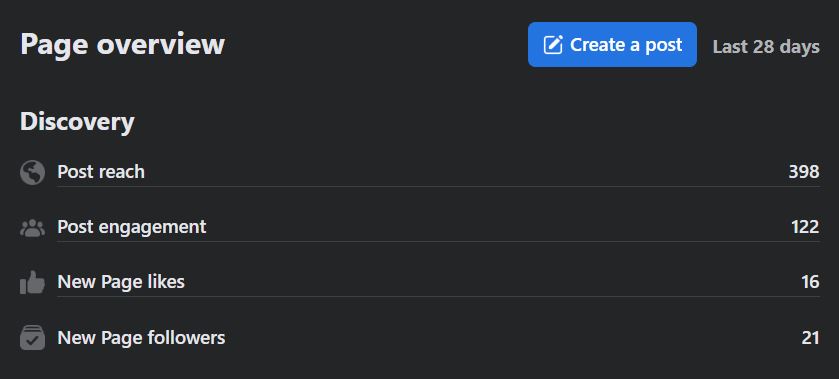Click the divider line under Post engagement
The image size is (839, 379).
click(438, 241)
